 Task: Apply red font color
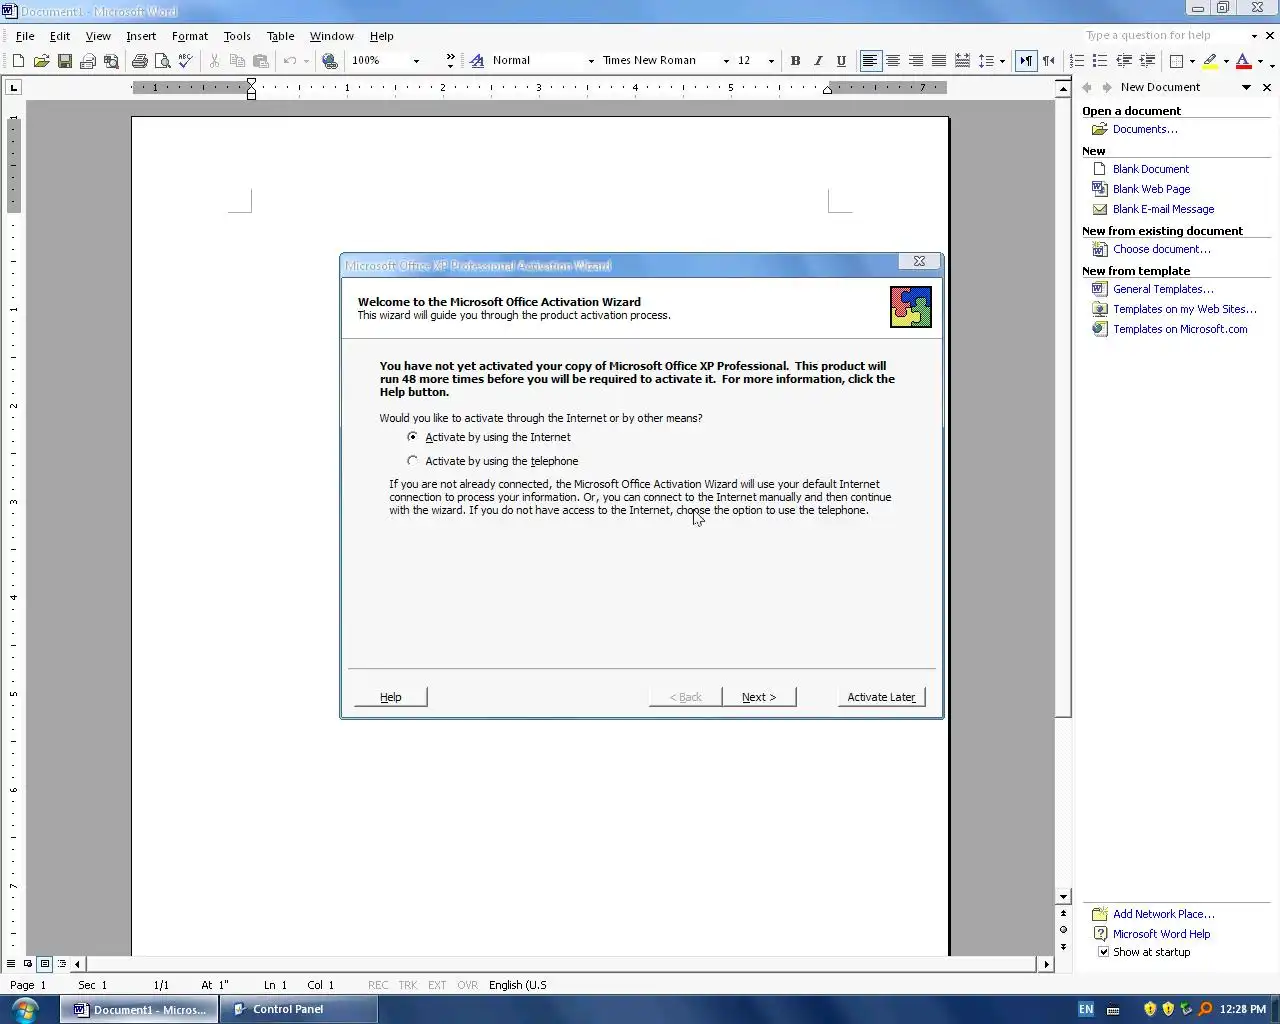(1243, 61)
